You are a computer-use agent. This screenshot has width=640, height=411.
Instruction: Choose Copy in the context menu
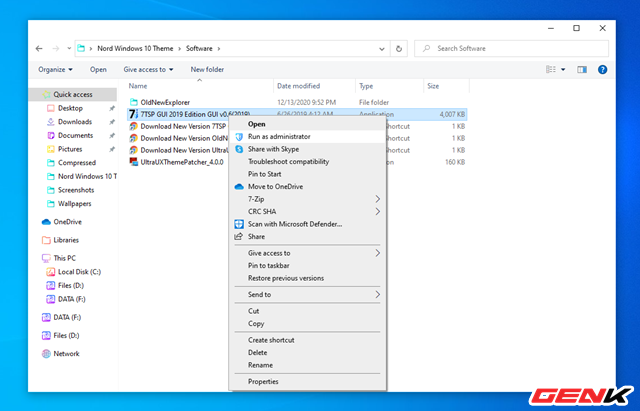pyautogui.click(x=256, y=324)
